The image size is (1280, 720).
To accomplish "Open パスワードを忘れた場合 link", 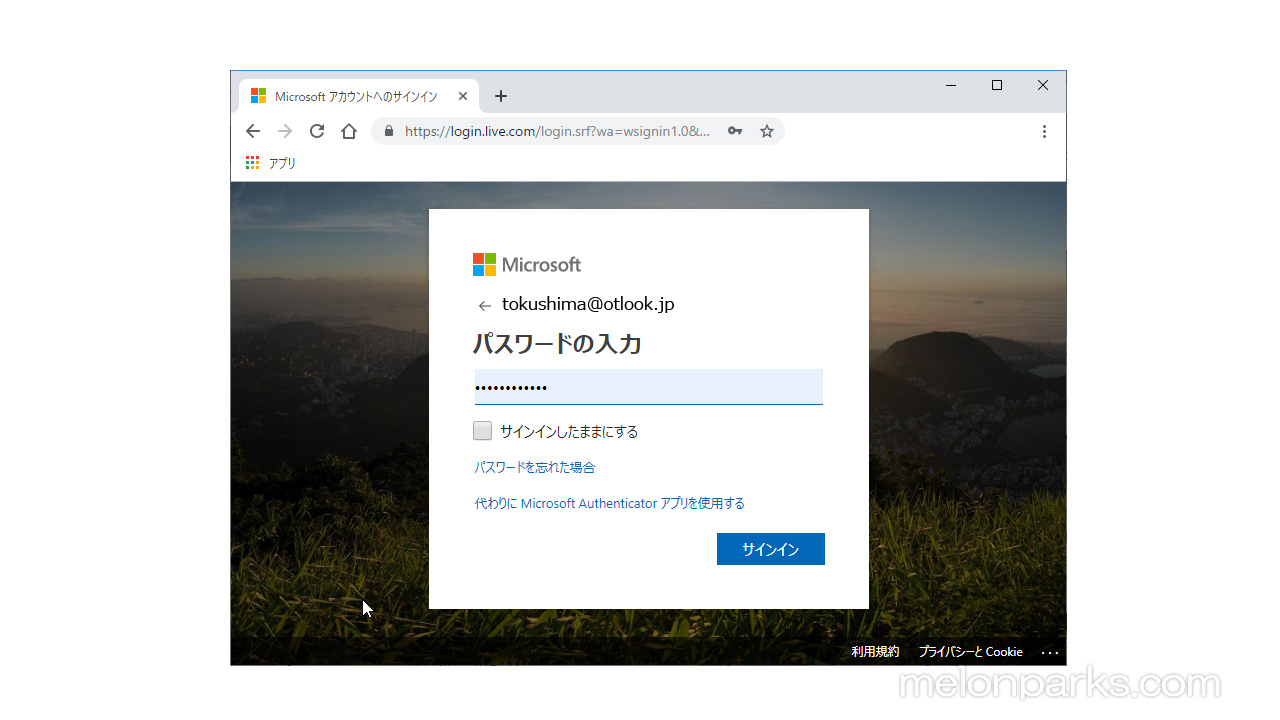I will pyautogui.click(x=535, y=467).
